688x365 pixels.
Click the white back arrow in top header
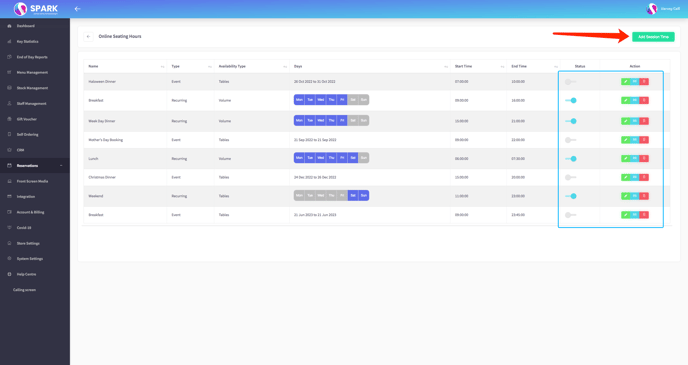pyautogui.click(x=78, y=9)
